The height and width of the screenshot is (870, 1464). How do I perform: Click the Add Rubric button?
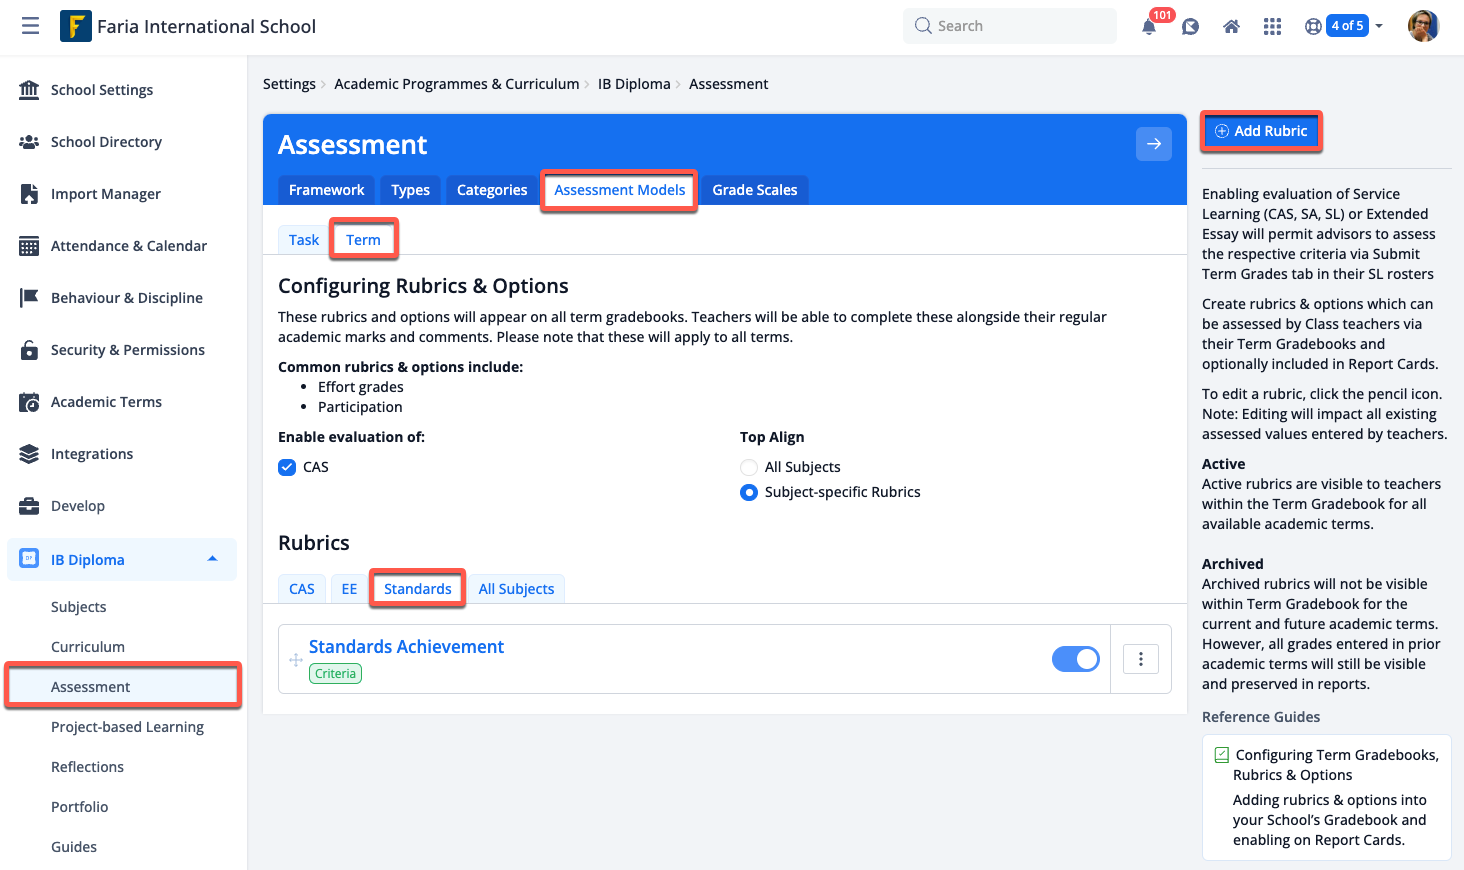click(1260, 131)
